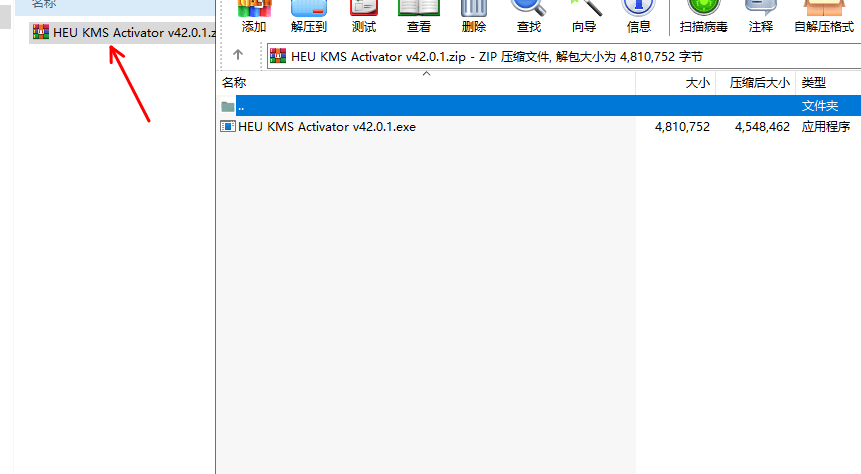Click the archive path address bar
Viewport: 861px width, 474px height.
[x=560, y=56]
